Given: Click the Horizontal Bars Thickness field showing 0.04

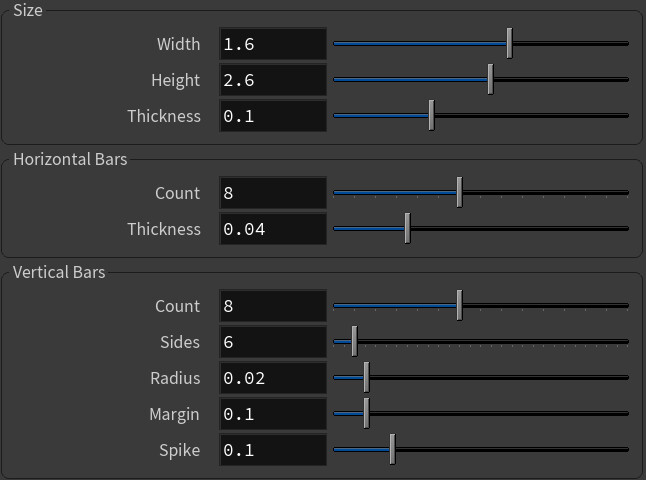Looking at the screenshot, I should [273, 229].
